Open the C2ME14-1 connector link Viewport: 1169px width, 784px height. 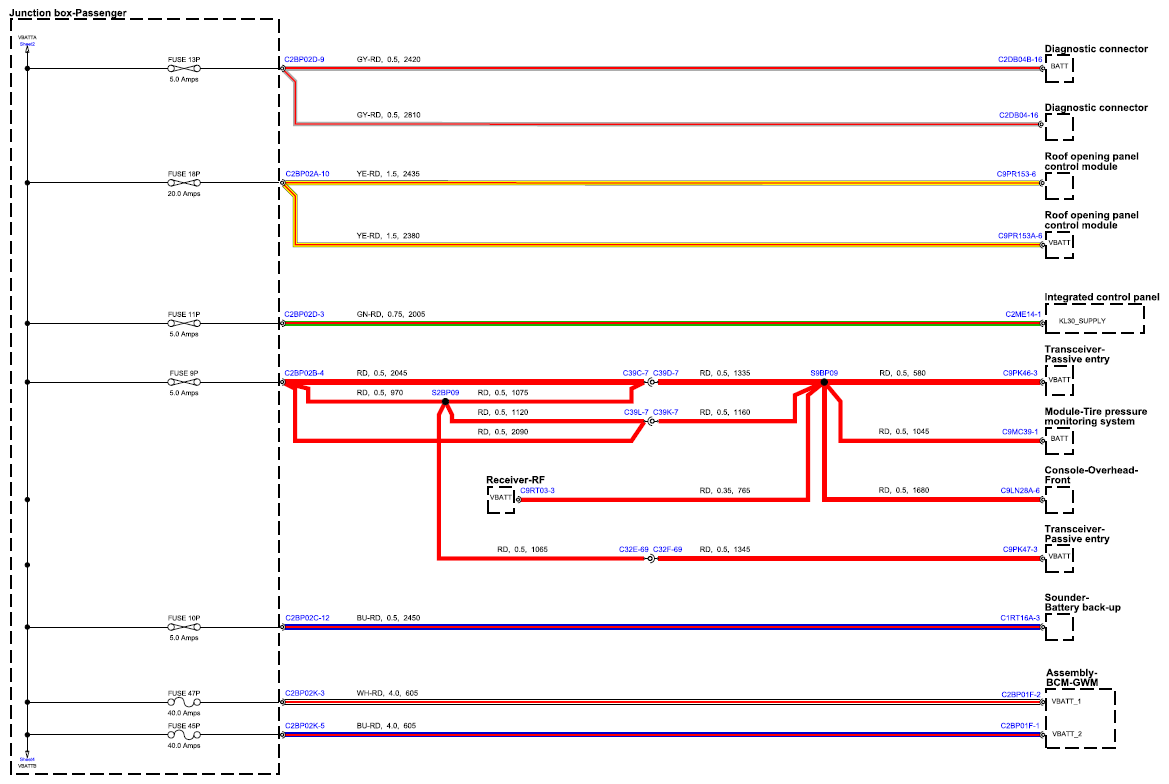1023,314
